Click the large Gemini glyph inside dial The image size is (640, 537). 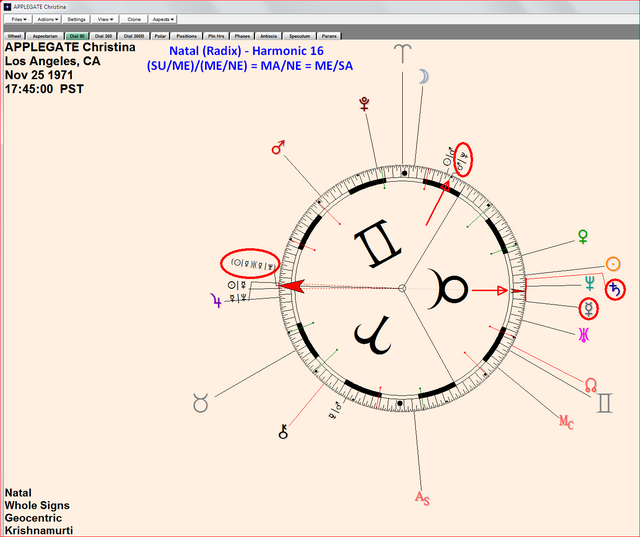pos(378,244)
